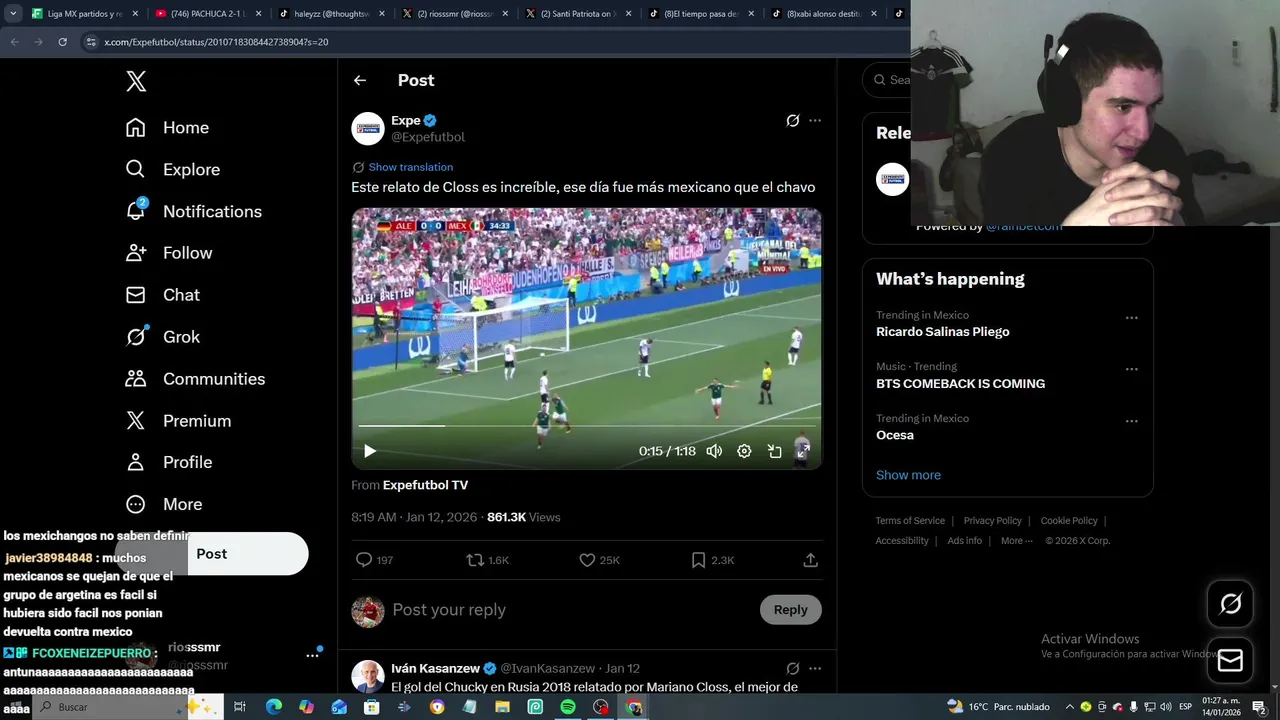
Task: Open Iván Kasanzew's profile name
Action: (435, 668)
